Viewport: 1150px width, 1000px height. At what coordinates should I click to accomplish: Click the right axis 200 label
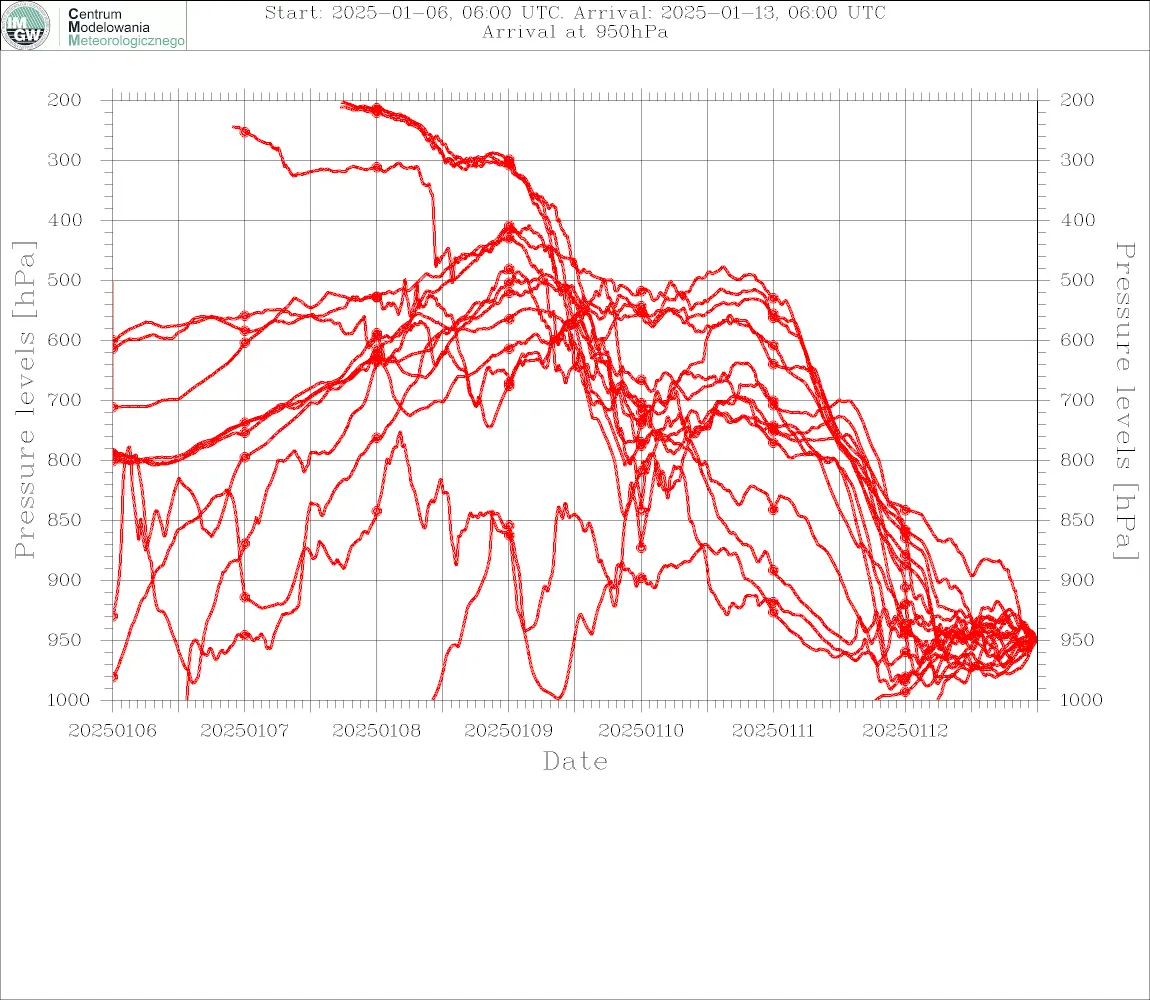coord(1077,100)
